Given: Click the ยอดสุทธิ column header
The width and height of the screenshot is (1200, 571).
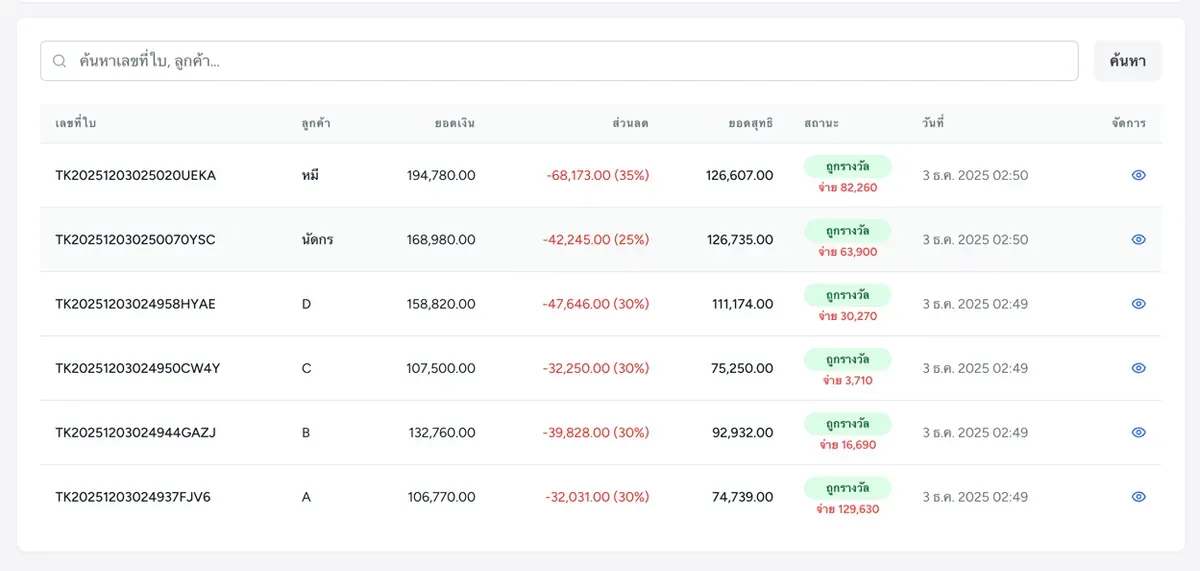Looking at the screenshot, I should point(751,124).
